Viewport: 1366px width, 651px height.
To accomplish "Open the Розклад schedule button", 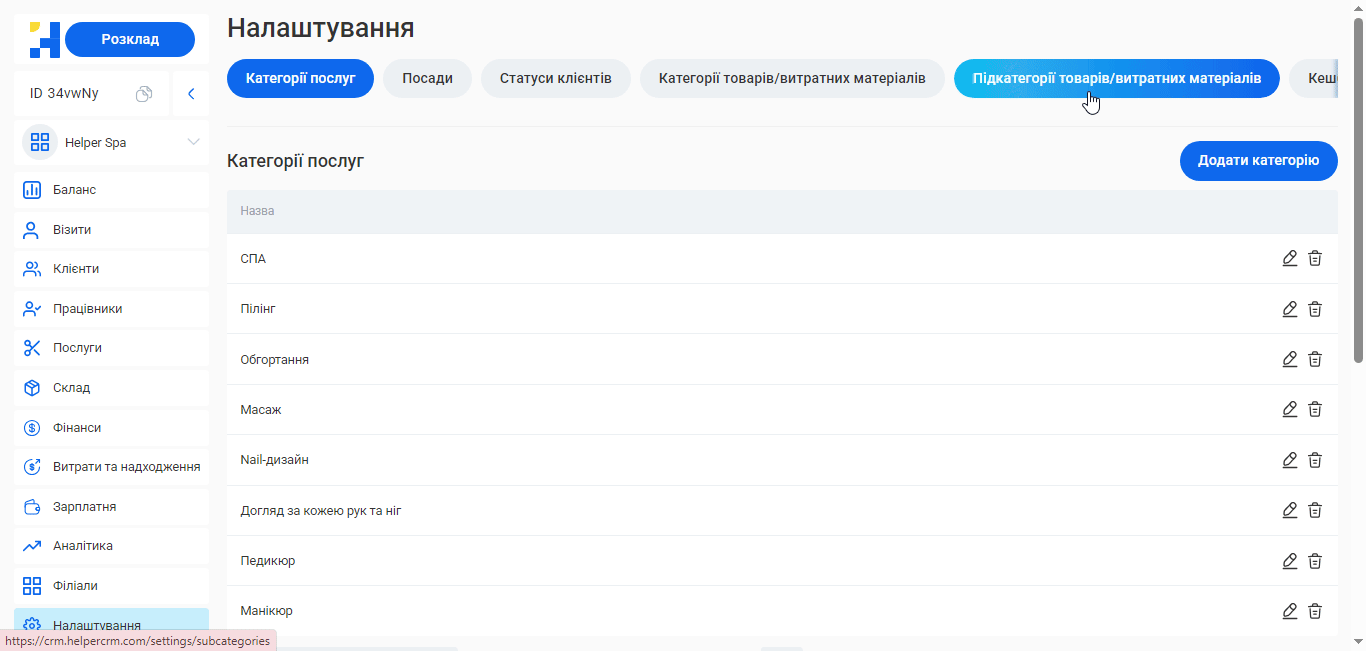I will click(130, 39).
